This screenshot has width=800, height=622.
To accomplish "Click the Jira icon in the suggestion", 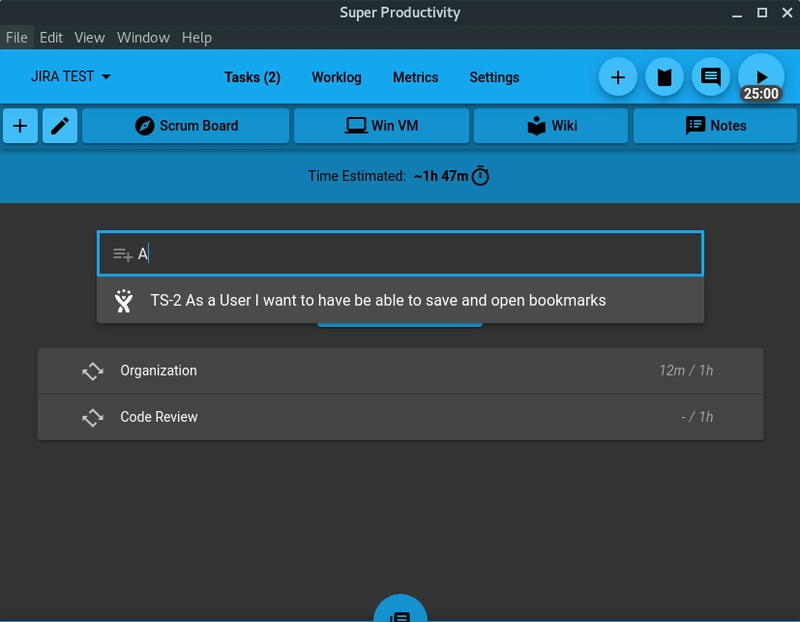I will pos(124,300).
